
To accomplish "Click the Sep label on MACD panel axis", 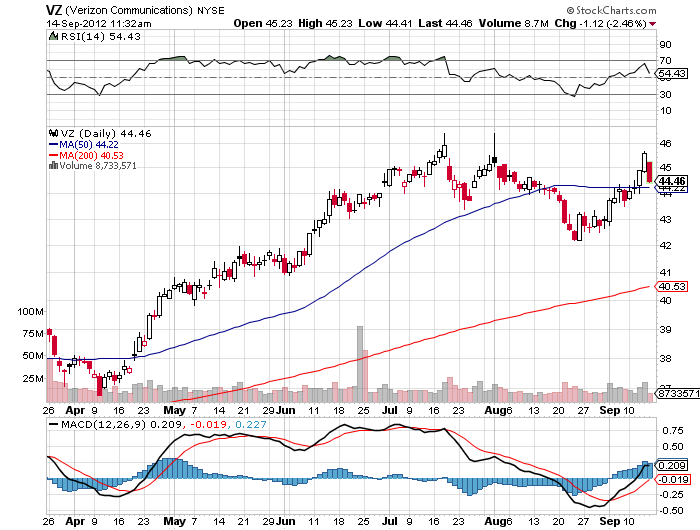I will click(x=609, y=521).
